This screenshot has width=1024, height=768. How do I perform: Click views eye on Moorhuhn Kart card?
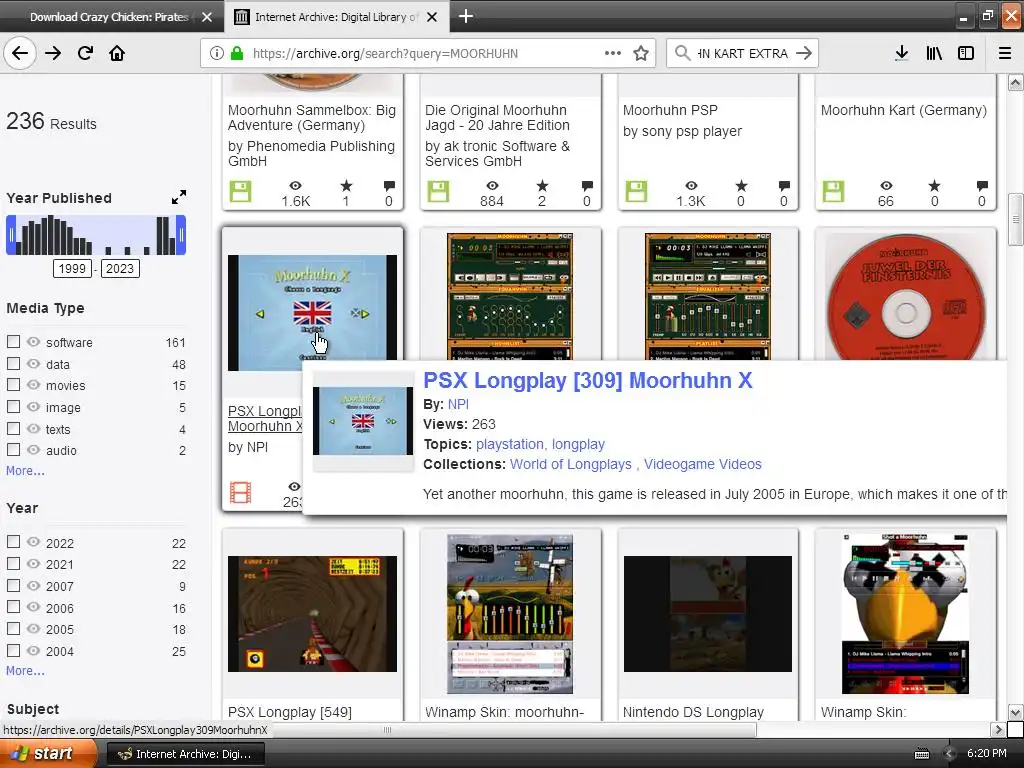tap(886, 186)
